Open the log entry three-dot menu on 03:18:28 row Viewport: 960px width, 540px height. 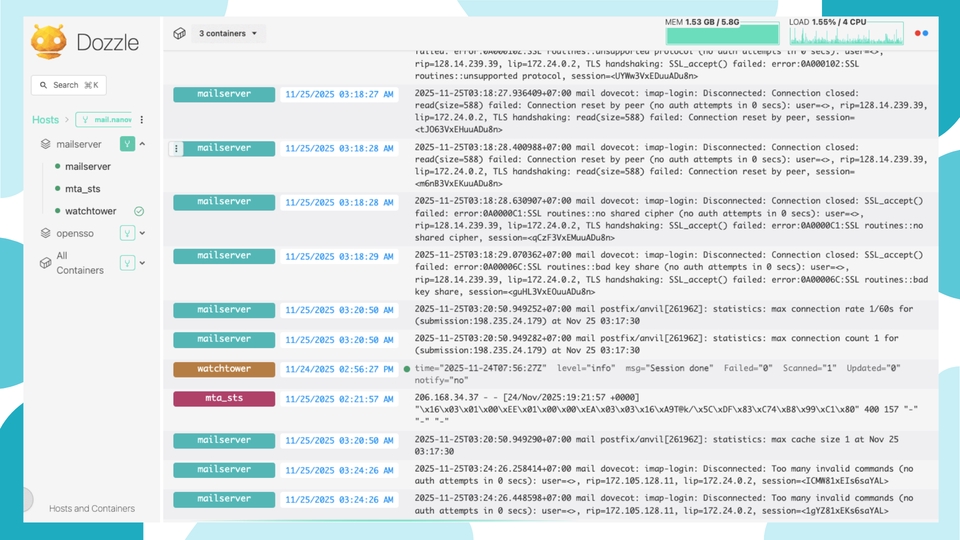(176, 148)
